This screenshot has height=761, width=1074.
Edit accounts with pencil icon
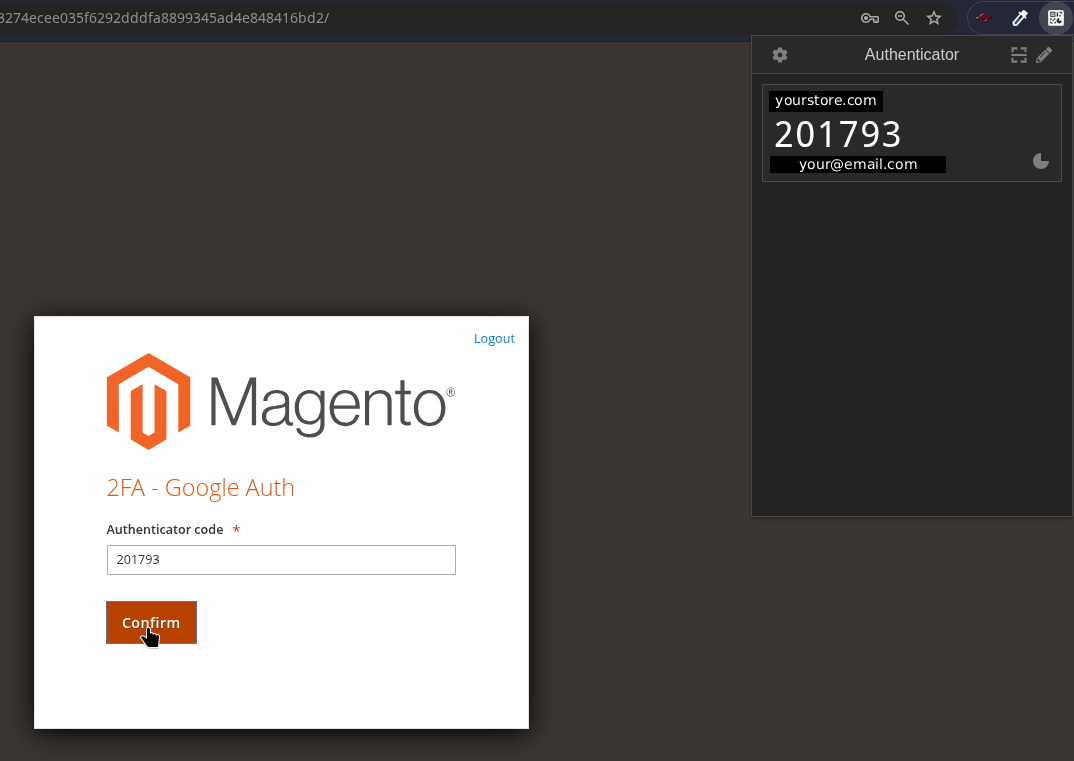tap(1044, 55)
